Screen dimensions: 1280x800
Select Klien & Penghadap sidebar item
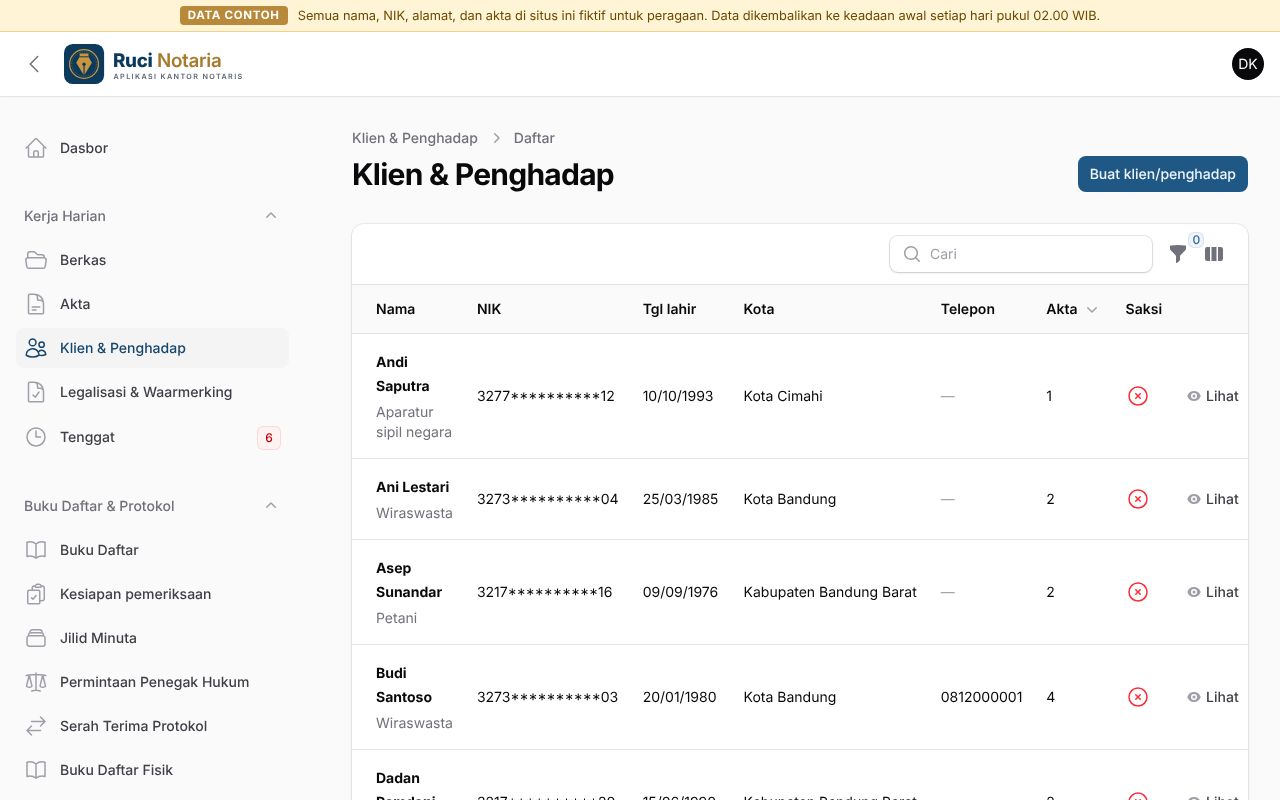pyautogui.click(x=153, y=348)
